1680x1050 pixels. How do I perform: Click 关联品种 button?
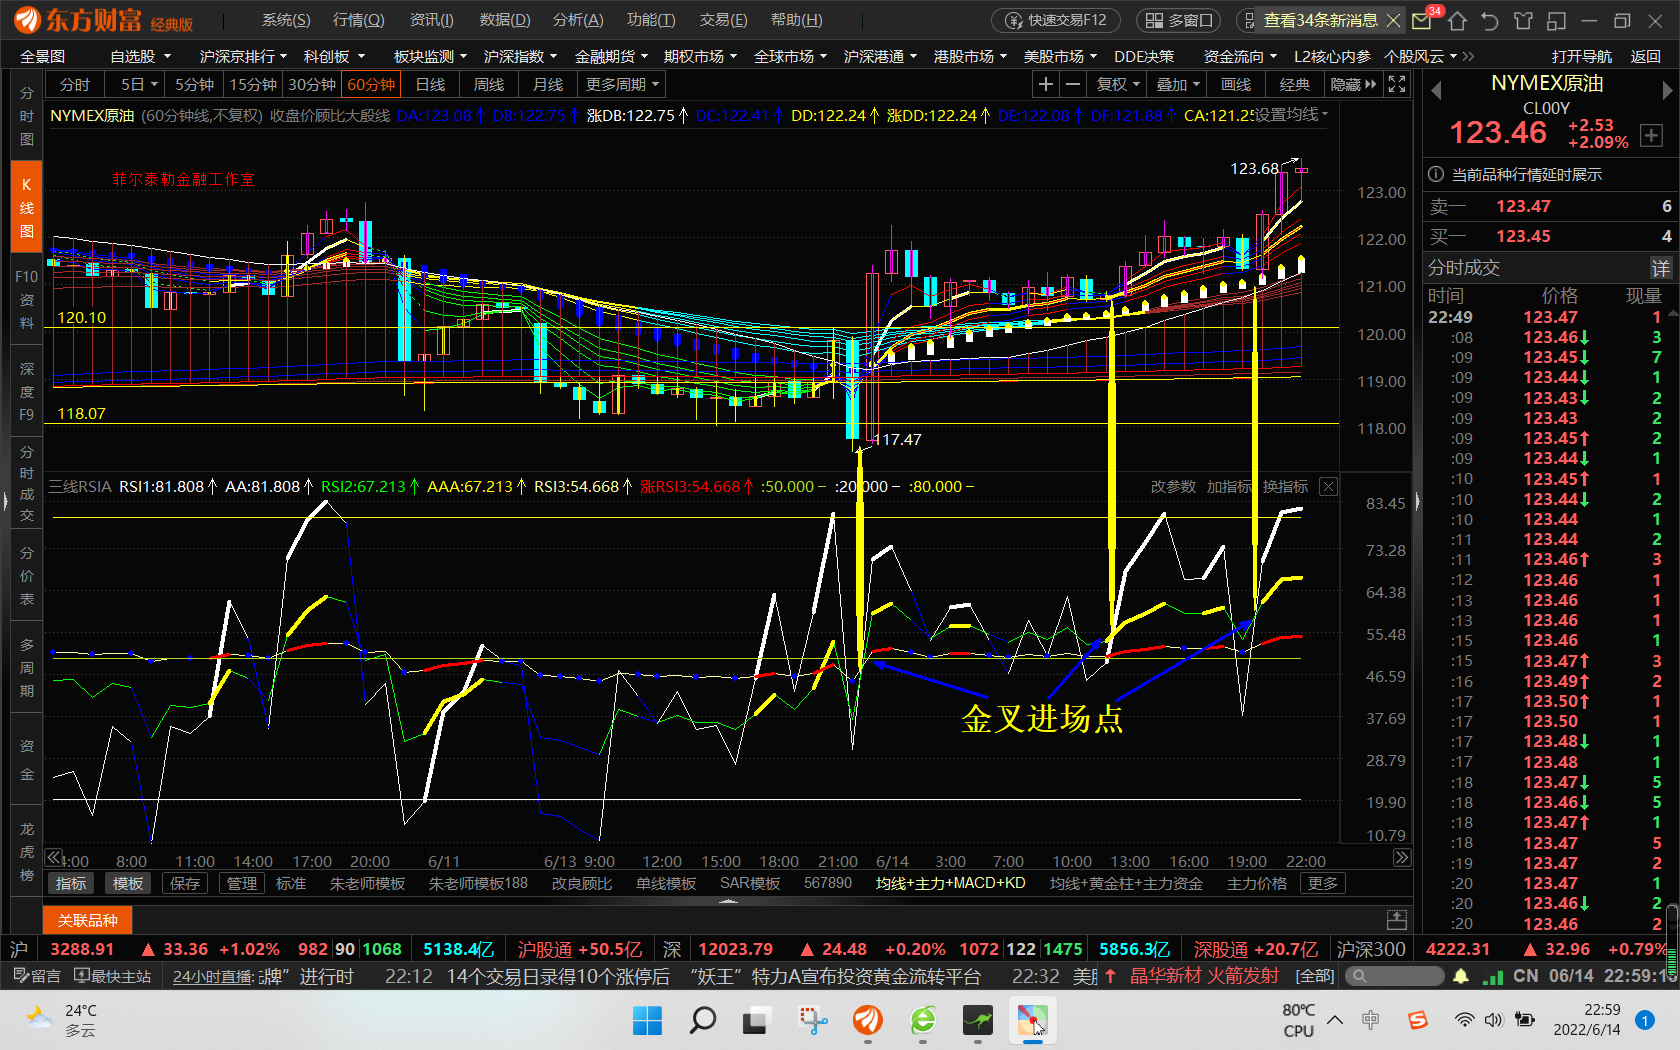tap(88, 920)
